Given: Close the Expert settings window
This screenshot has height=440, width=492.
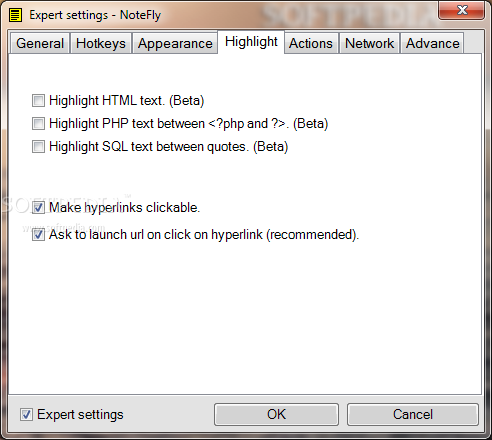Looking at the screenshot, I should point(462,10).
